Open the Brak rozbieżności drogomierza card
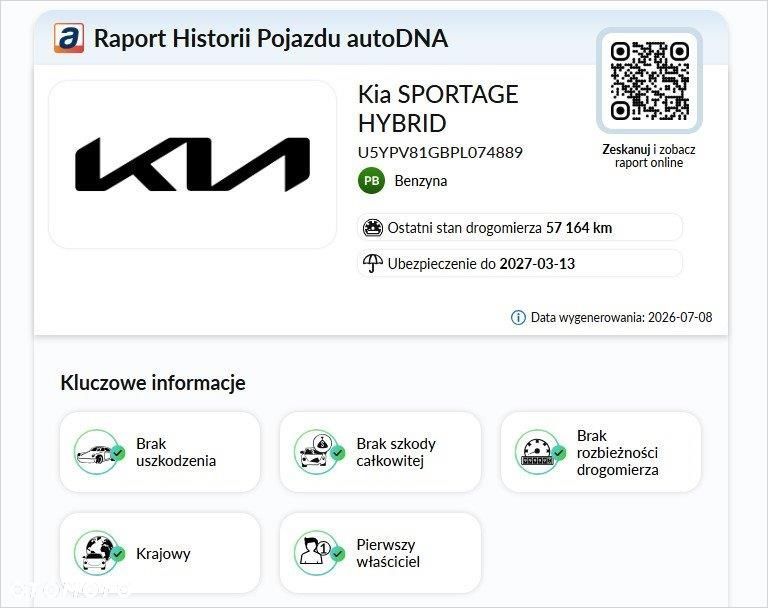768x608 pixels. click(x=601, y=452)
